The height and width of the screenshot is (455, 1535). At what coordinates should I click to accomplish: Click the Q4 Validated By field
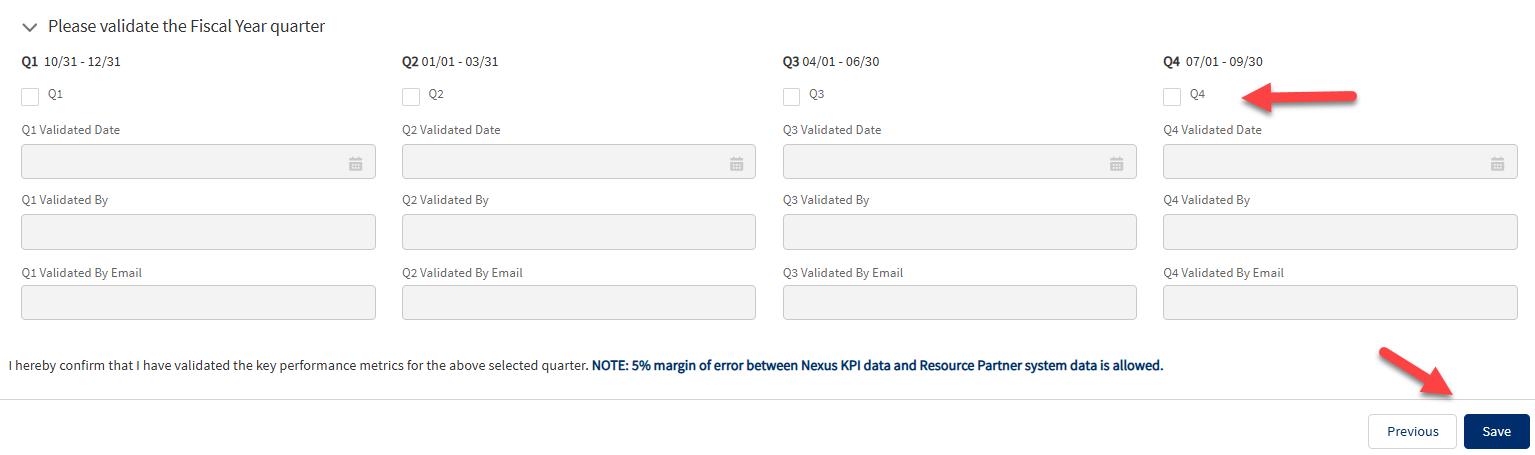coord(1340,232)
